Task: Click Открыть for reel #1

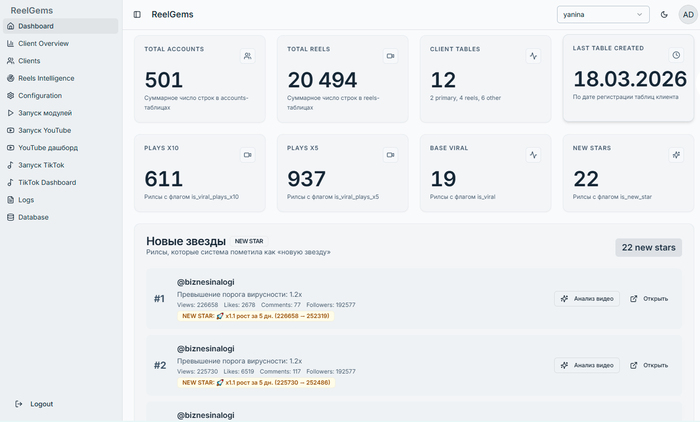Action: [649, 299]
